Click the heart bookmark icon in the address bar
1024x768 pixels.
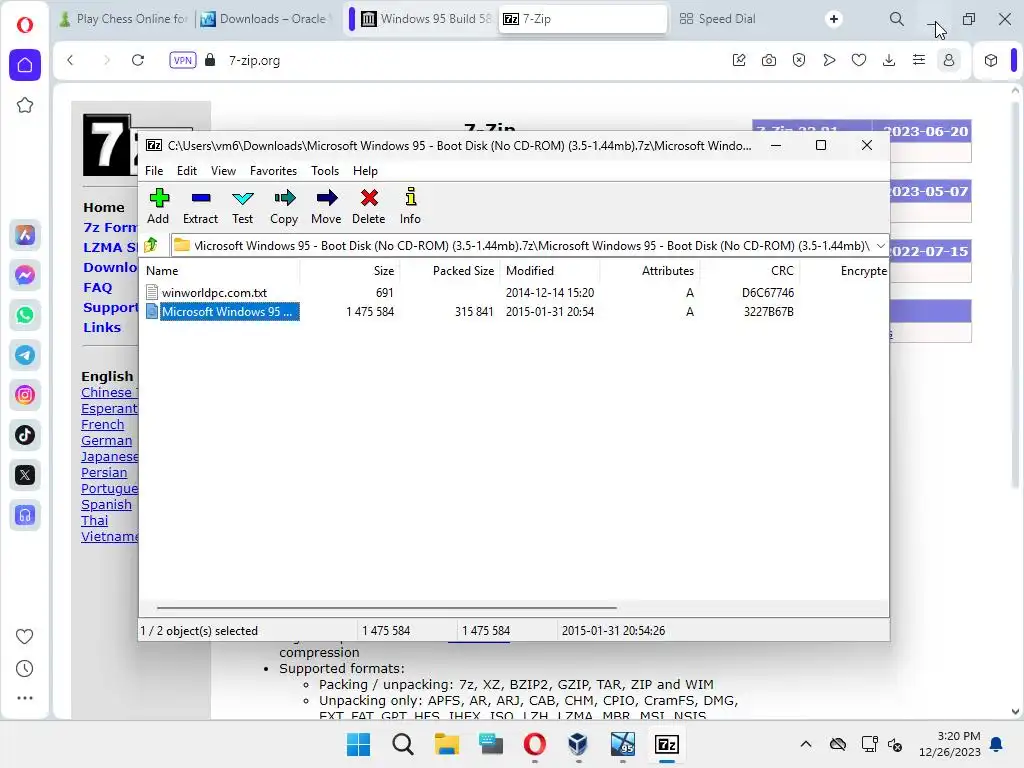pyautogui.click(x=859, y=60)
